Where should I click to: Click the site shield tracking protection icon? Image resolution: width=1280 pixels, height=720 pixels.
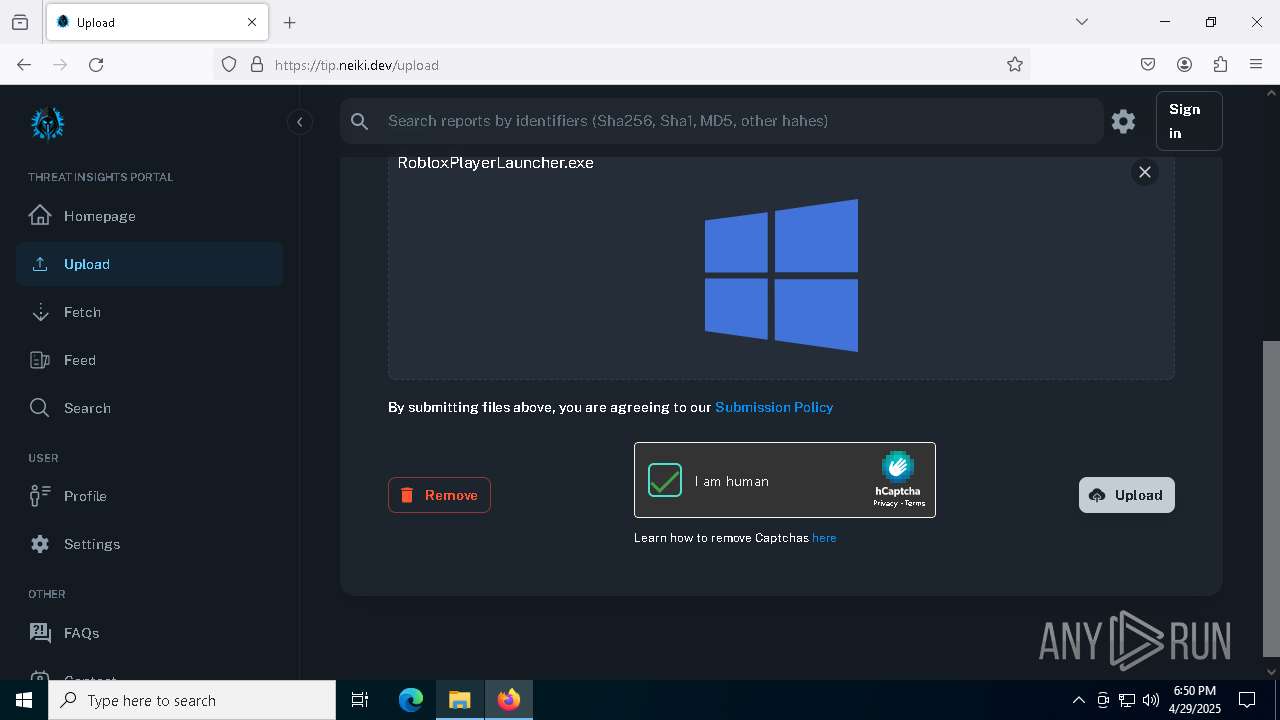coord(229,64)
